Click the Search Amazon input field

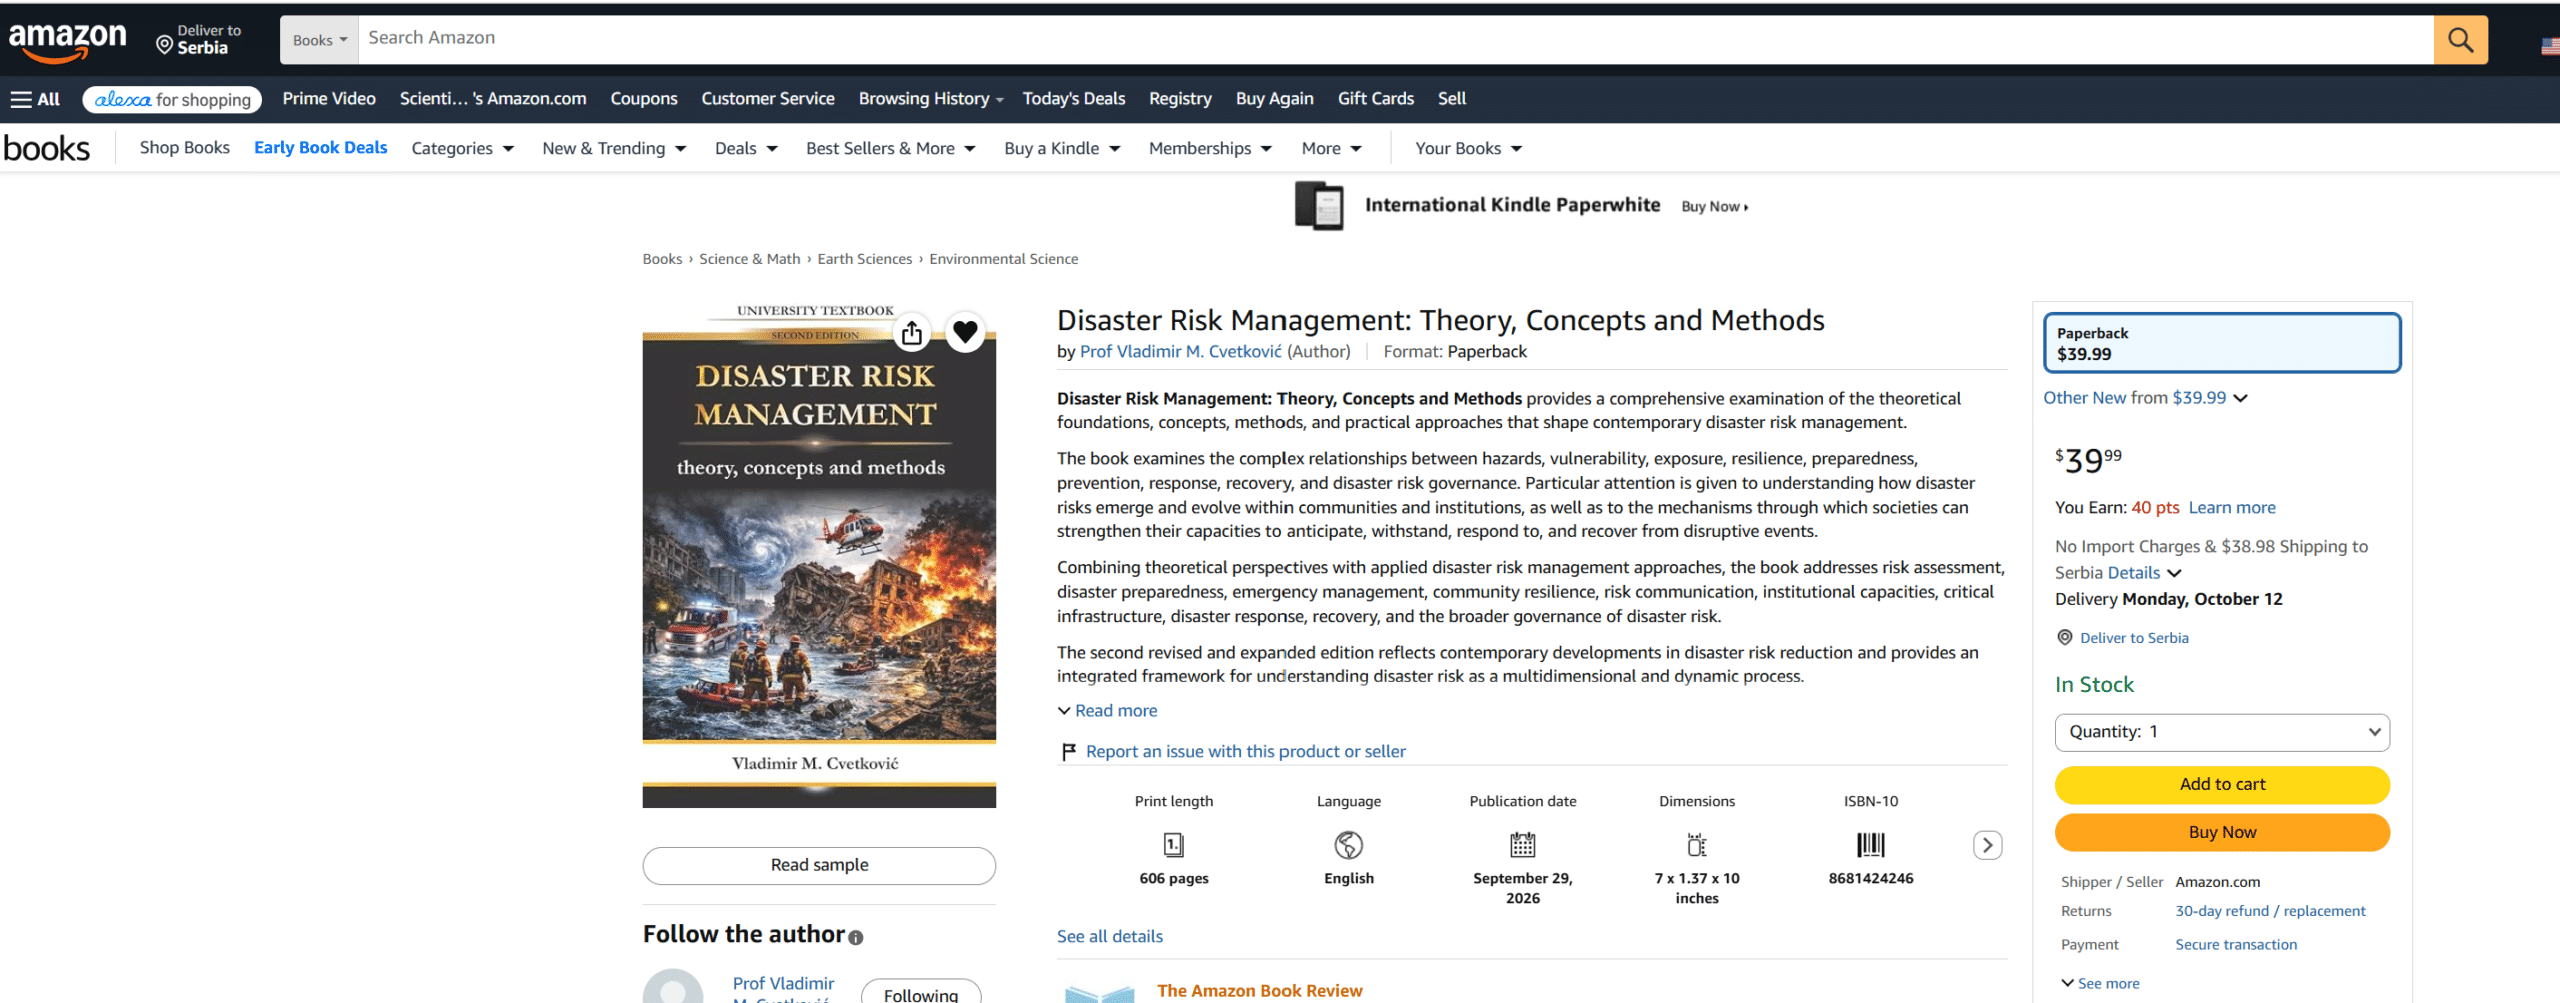pos(1395,40)
